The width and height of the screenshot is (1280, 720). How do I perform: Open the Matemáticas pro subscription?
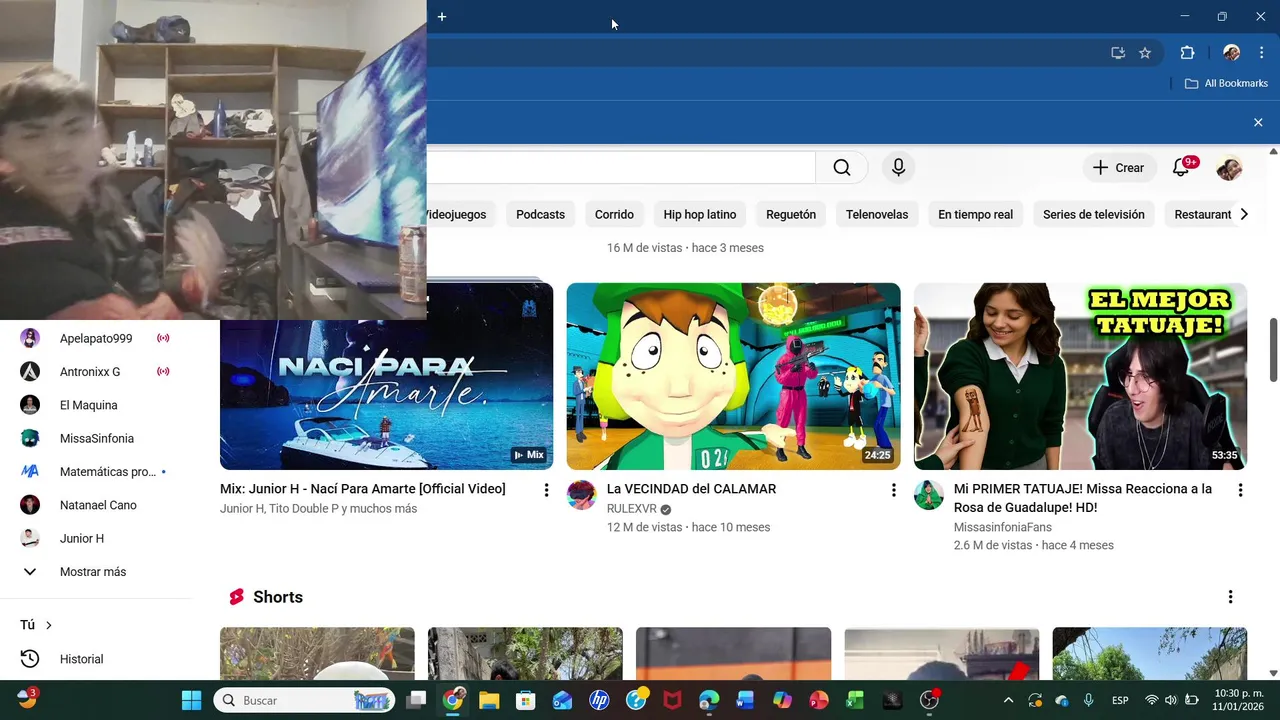point(96,471)
